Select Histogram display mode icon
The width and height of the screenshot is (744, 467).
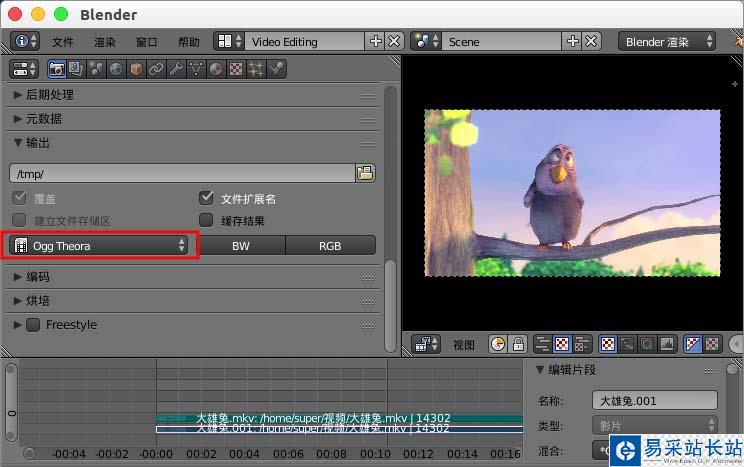point(667,344)
